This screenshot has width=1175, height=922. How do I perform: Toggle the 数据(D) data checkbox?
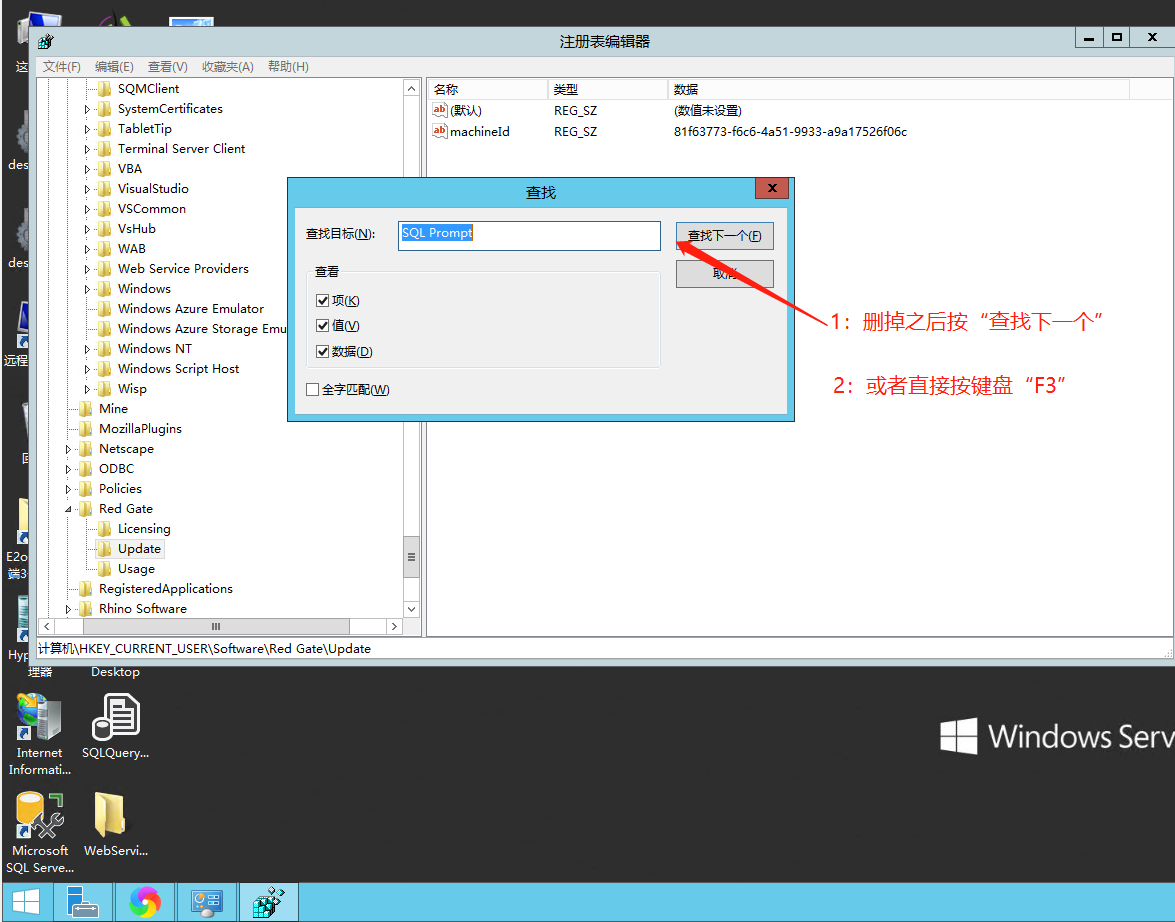323,352
